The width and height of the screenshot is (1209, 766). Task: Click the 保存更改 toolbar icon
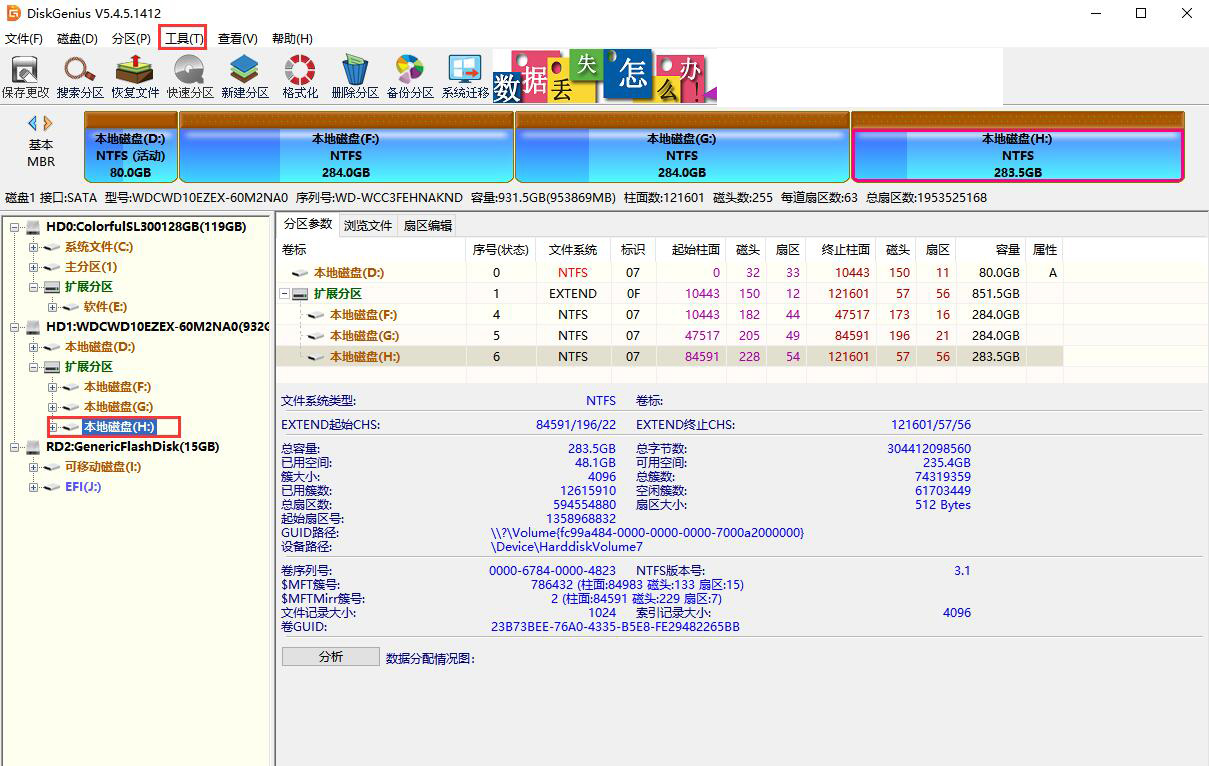point(25,75)
